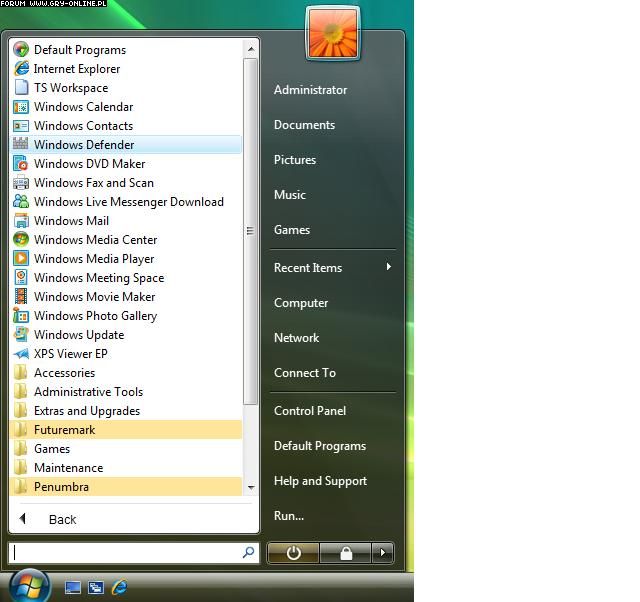Image resolution: width=640 pixels, height=602 pixels.
Task: Click the Windows Start orb
Action: click(28, 584)
